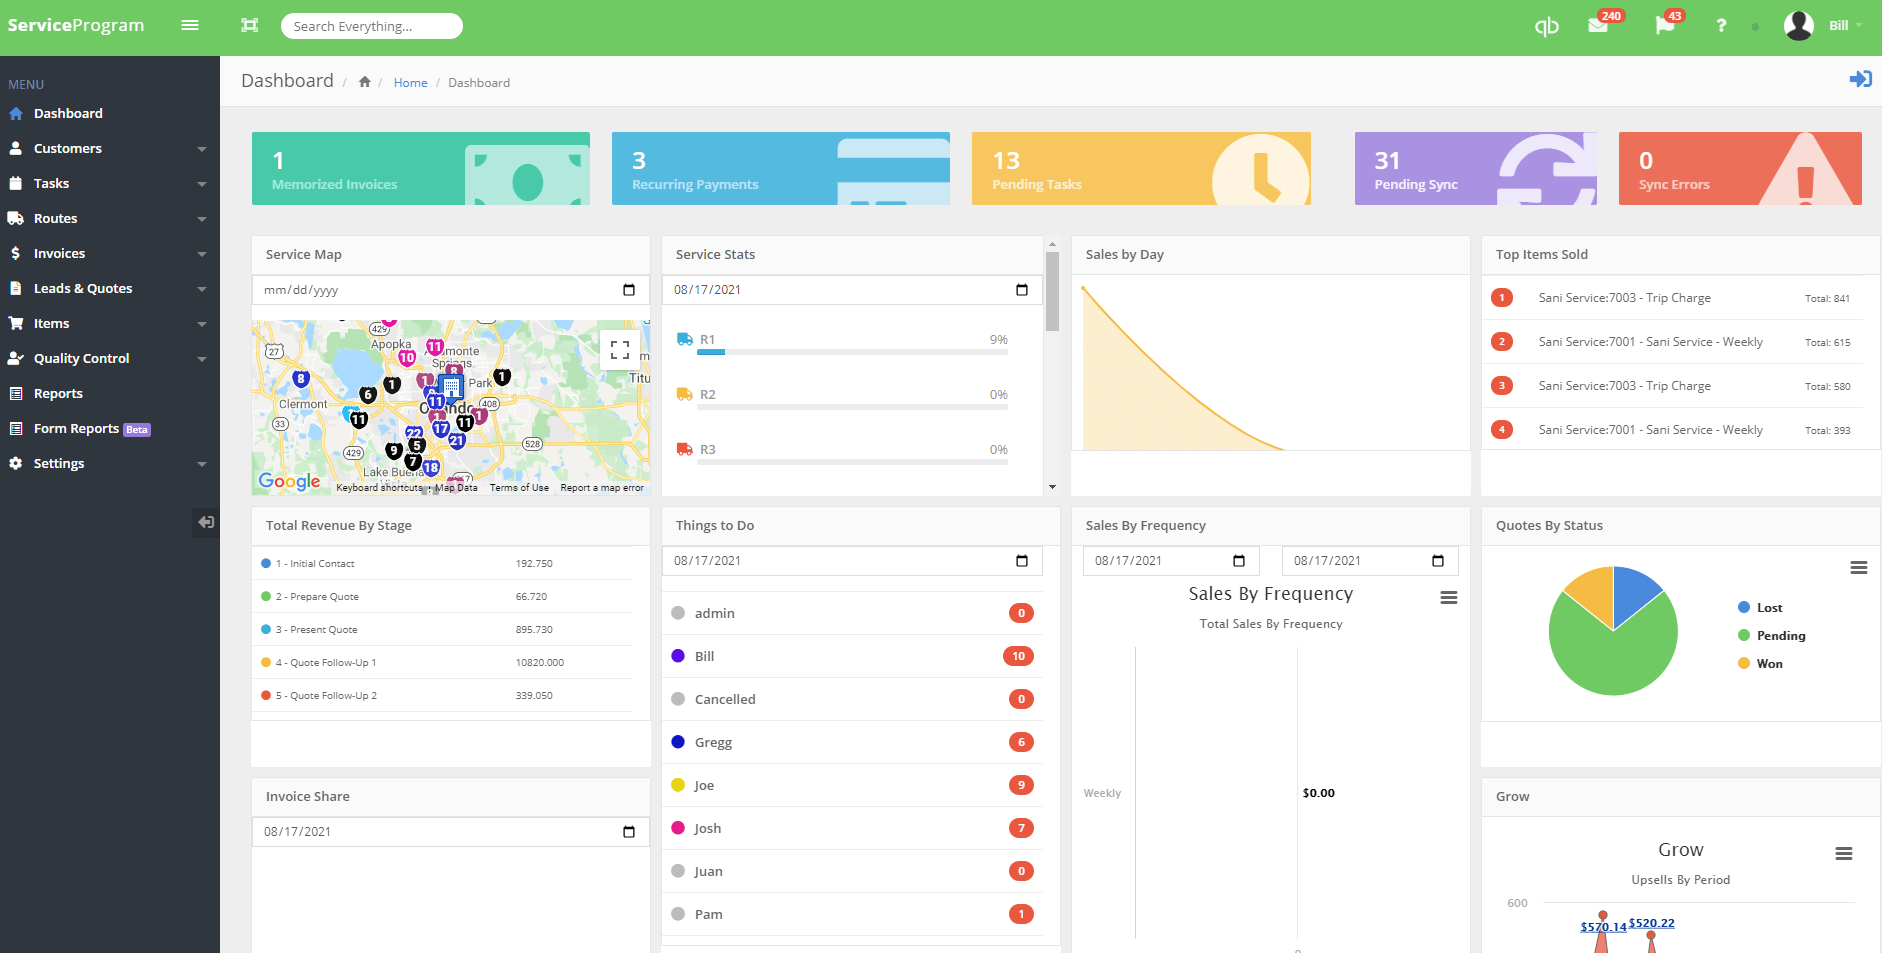Click the Terms of Use map link
Viewport: 1882px width, 953px height.
[519, 488]
